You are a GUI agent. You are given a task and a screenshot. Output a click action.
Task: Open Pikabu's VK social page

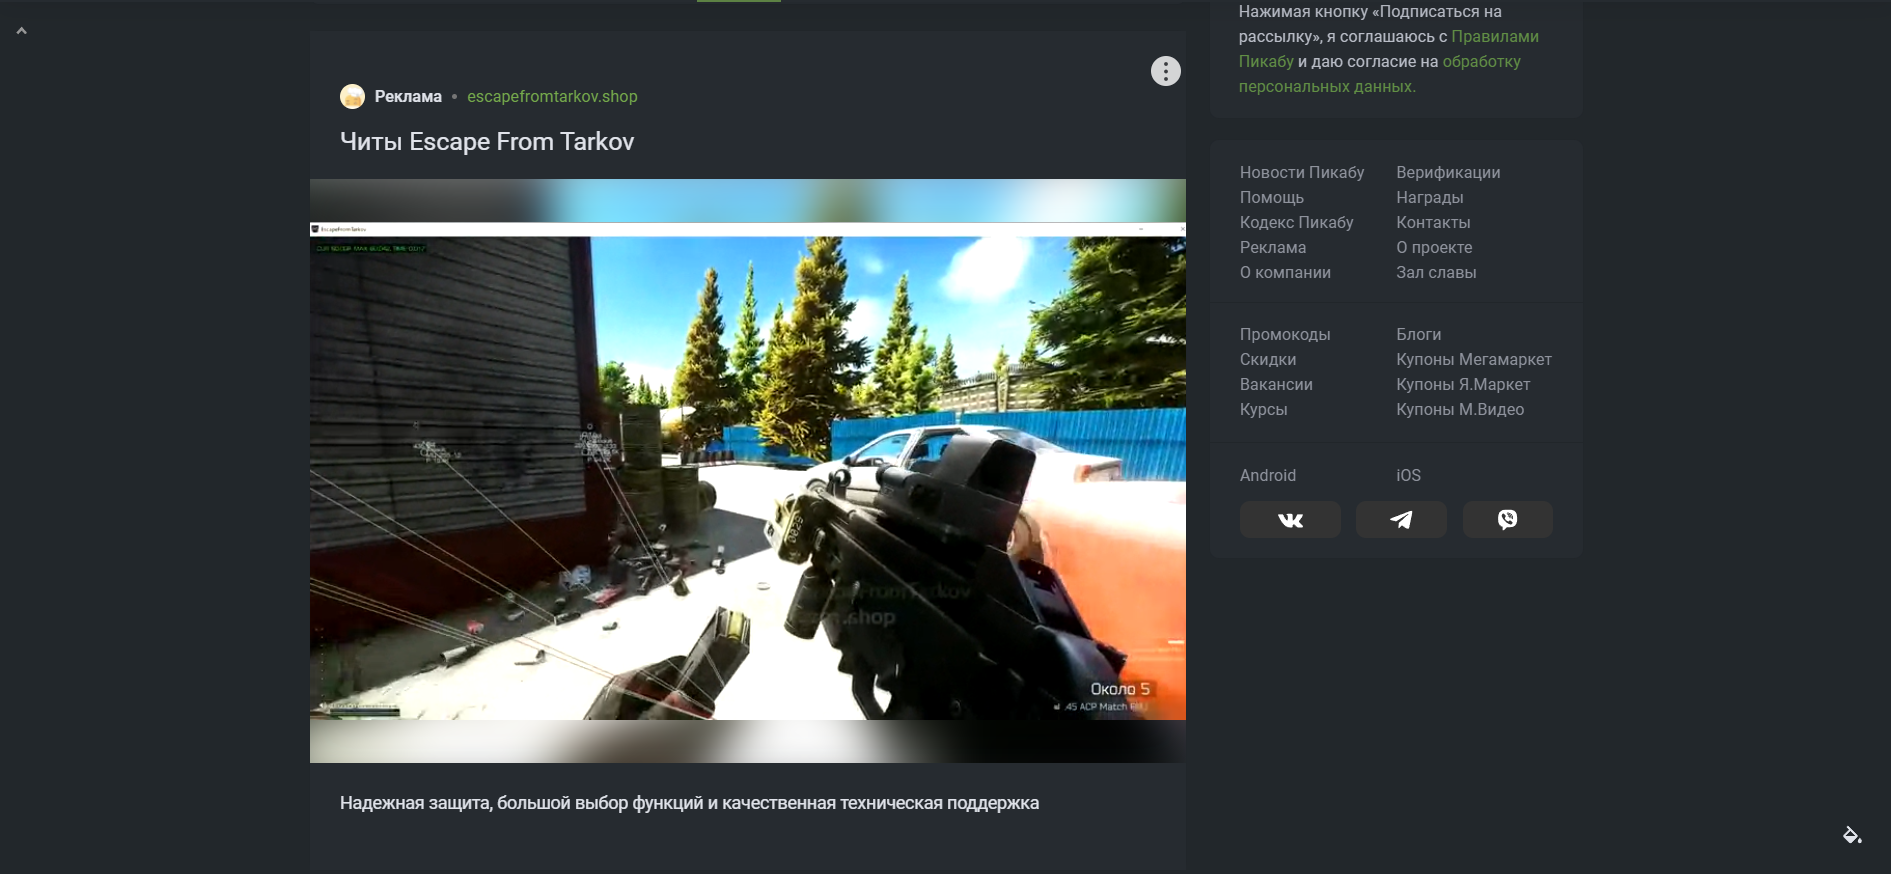coord(1290,520)
